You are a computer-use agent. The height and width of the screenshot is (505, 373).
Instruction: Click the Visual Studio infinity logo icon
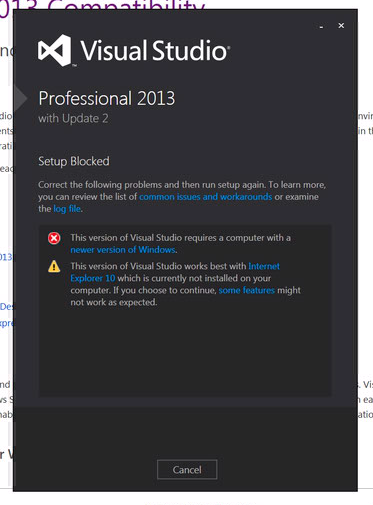(54, 50)
